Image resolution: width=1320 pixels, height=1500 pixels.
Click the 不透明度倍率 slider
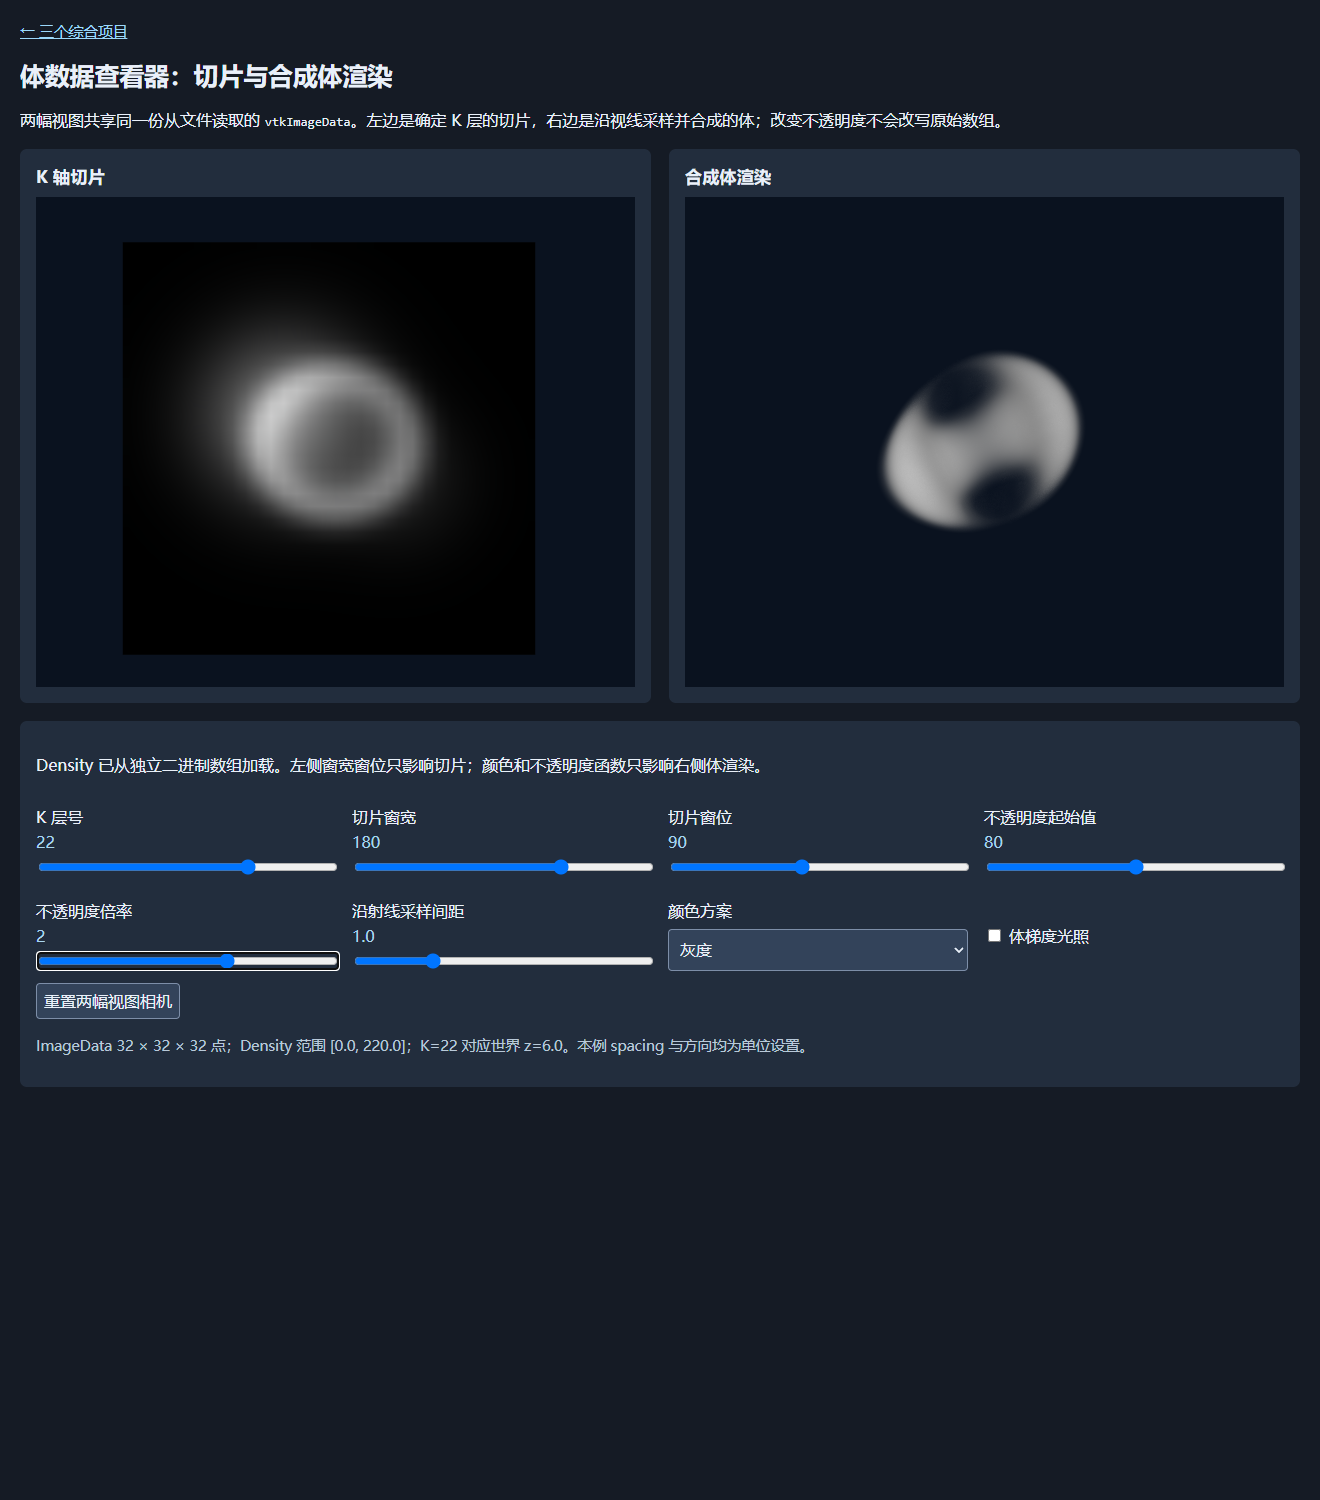[188, 961]
